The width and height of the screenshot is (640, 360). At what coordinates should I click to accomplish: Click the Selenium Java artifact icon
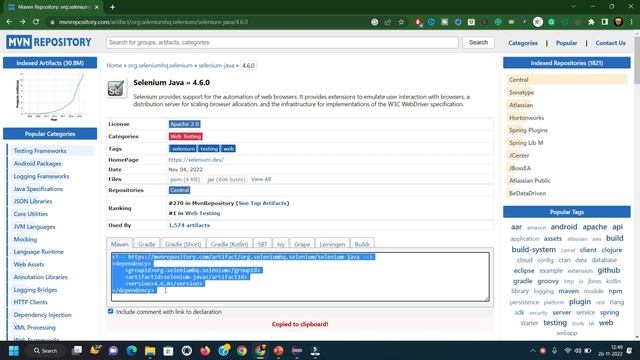click(116, 88)
